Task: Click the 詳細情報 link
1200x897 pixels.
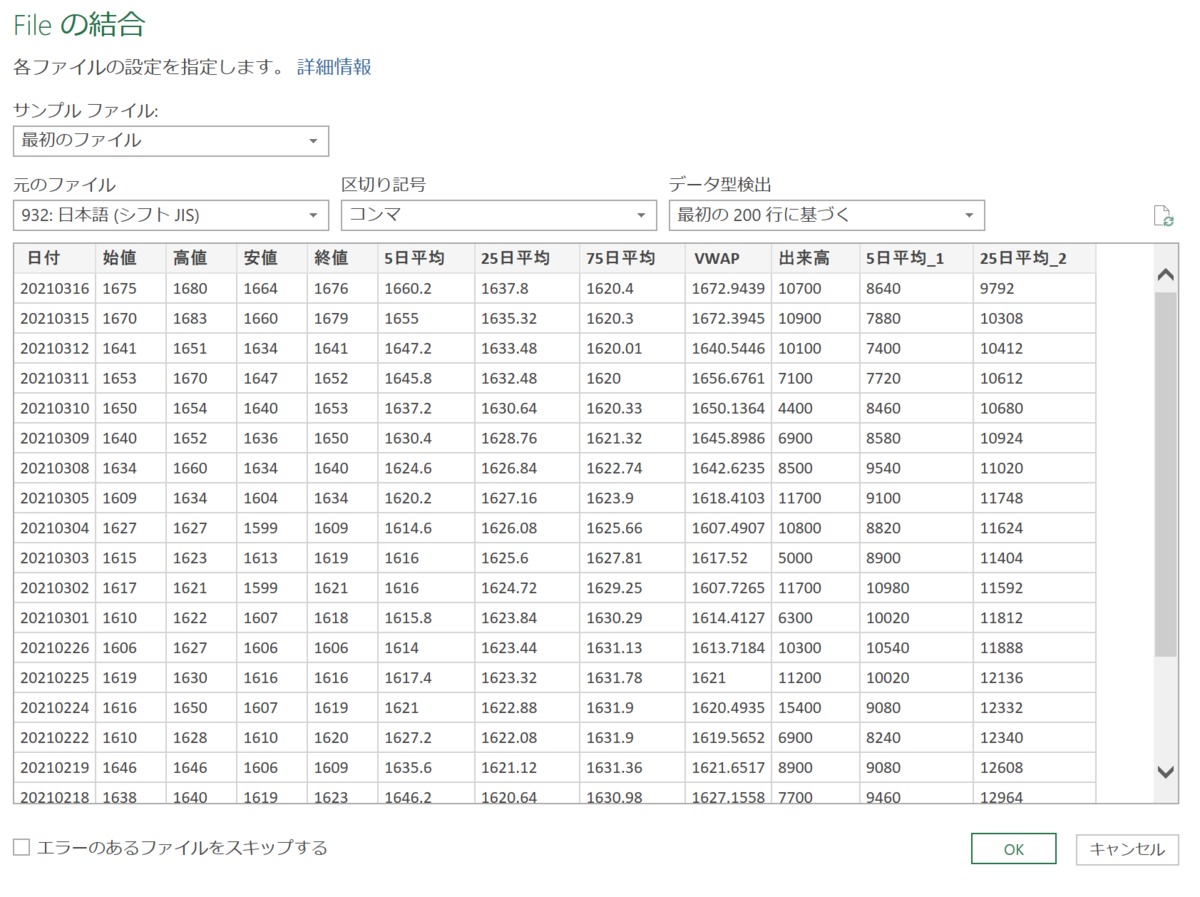Action: click(334, 68)
